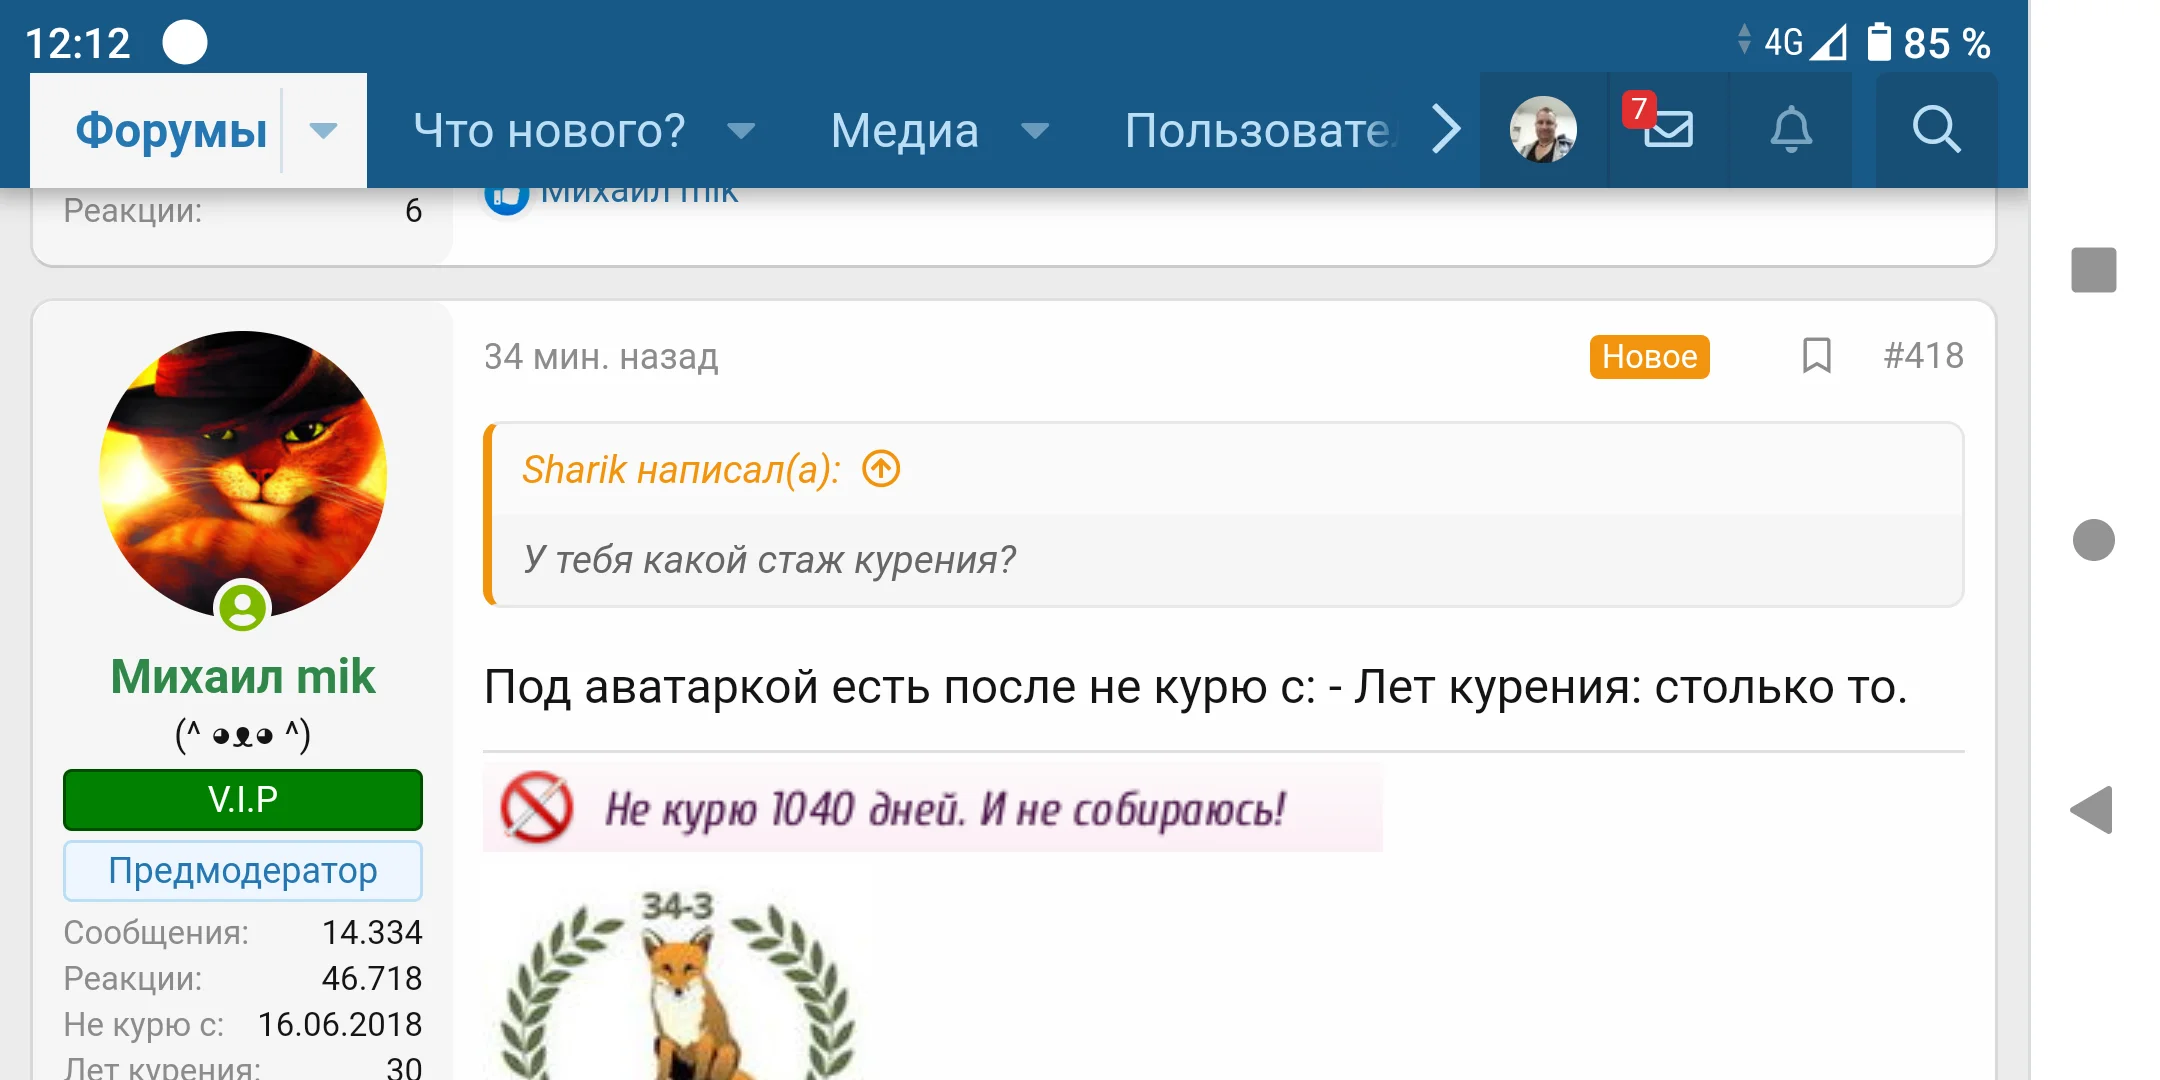Tap Android back triangle button
Image resolution: width=2160 pixels, height=1080 pixels.
coord(2092,810)
